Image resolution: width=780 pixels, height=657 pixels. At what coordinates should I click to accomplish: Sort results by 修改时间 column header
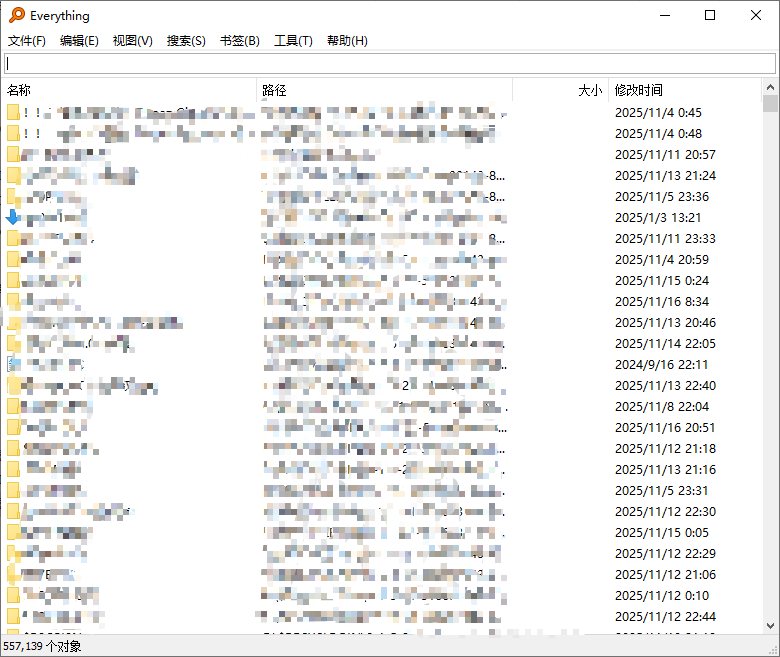pos(685,90)
